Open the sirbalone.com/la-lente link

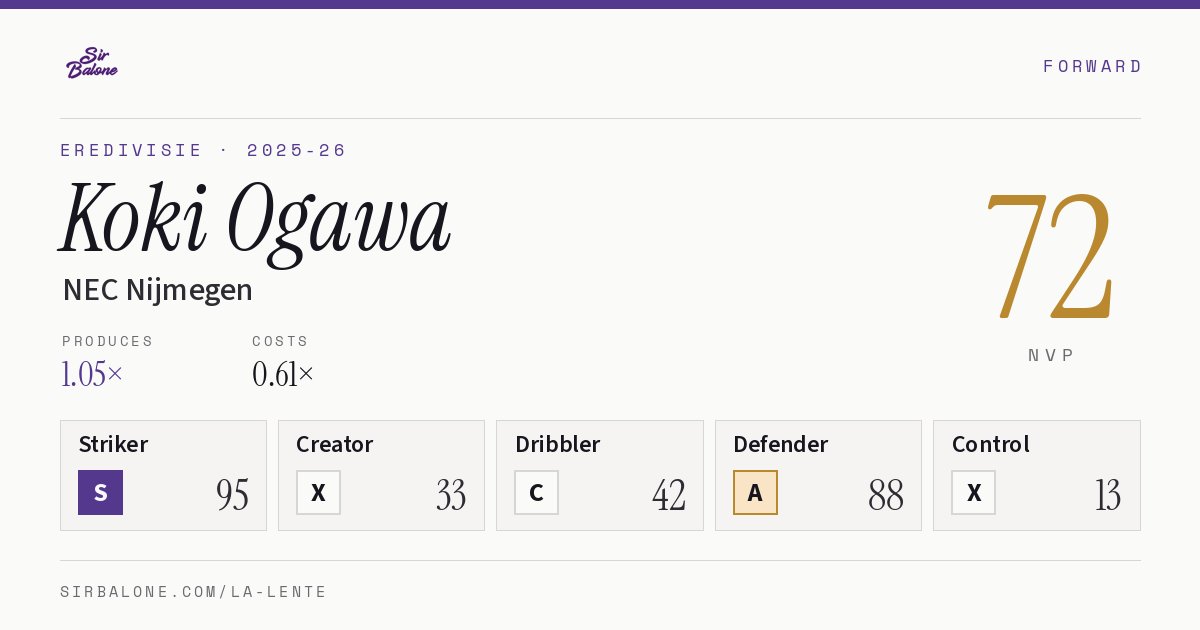click(x=194, y=592)
